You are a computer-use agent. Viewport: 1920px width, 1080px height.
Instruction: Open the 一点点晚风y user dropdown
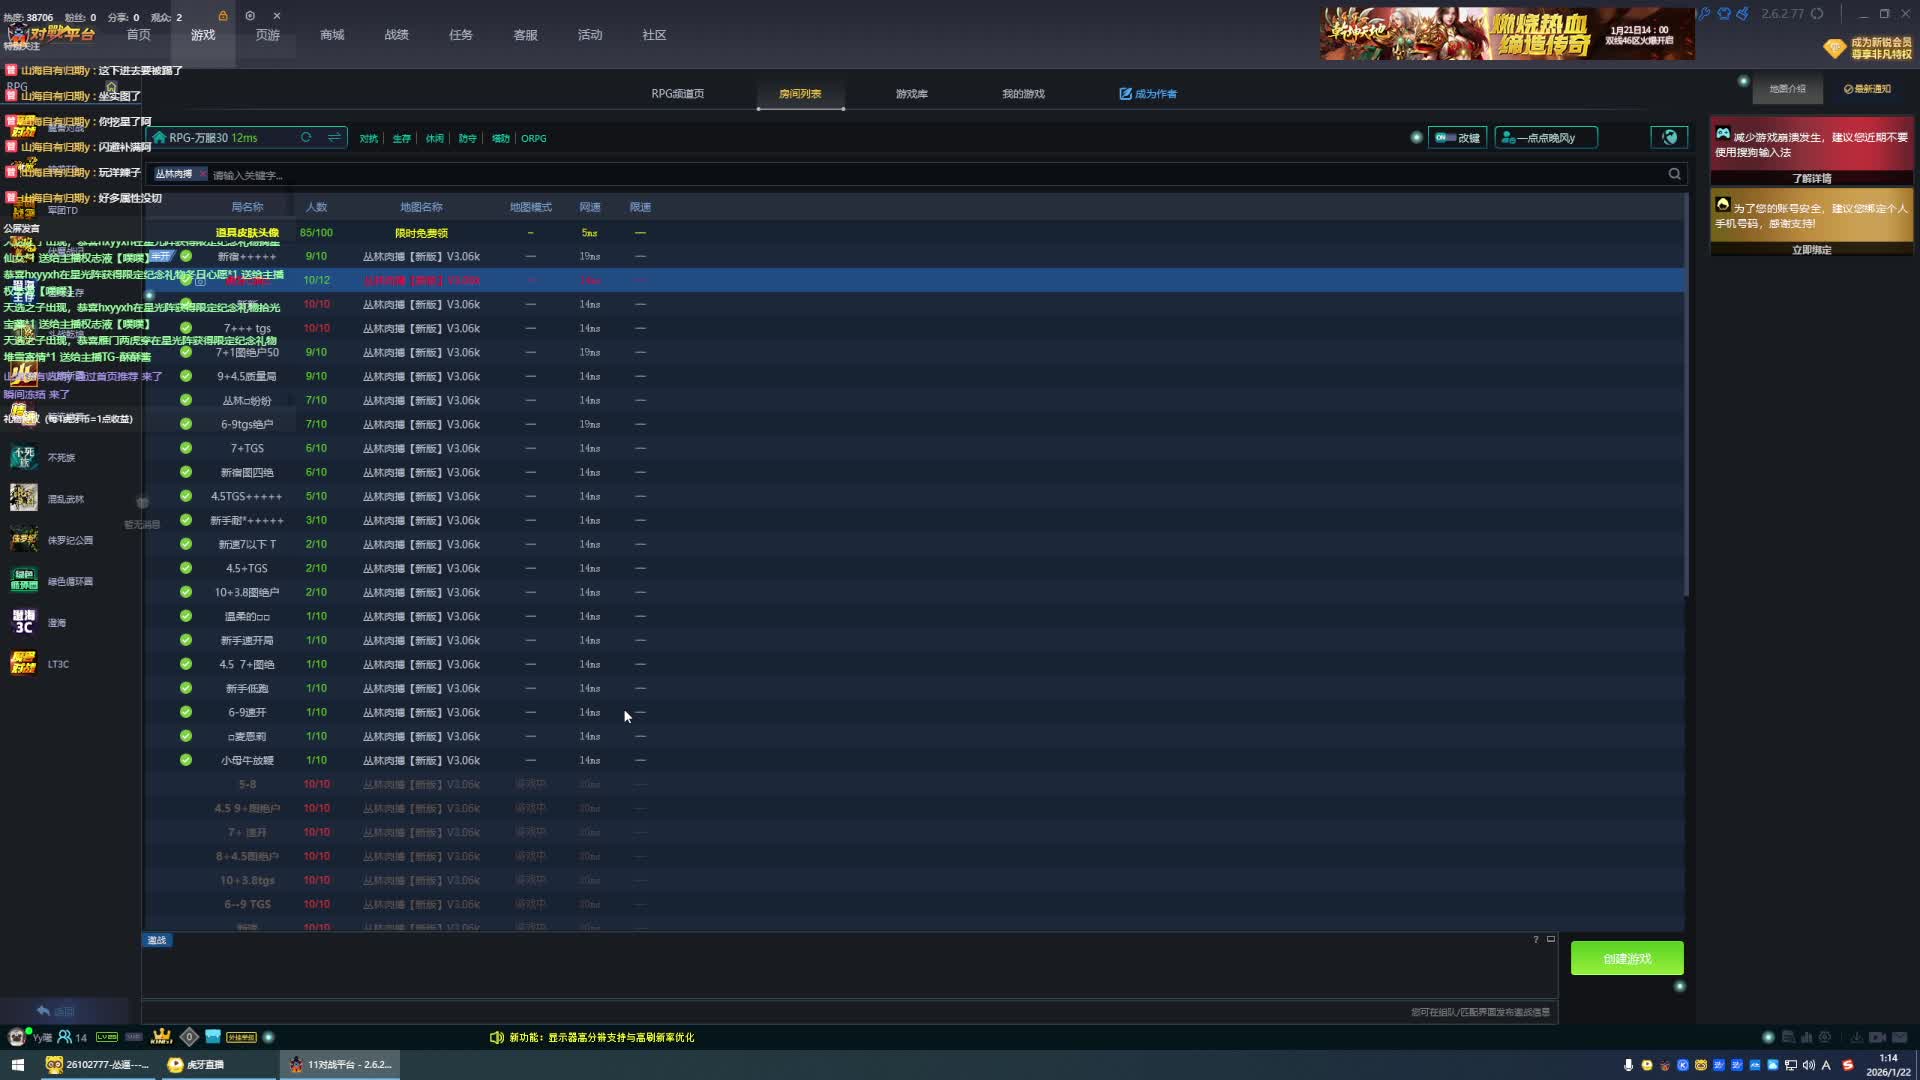[x=1545, y=138]
